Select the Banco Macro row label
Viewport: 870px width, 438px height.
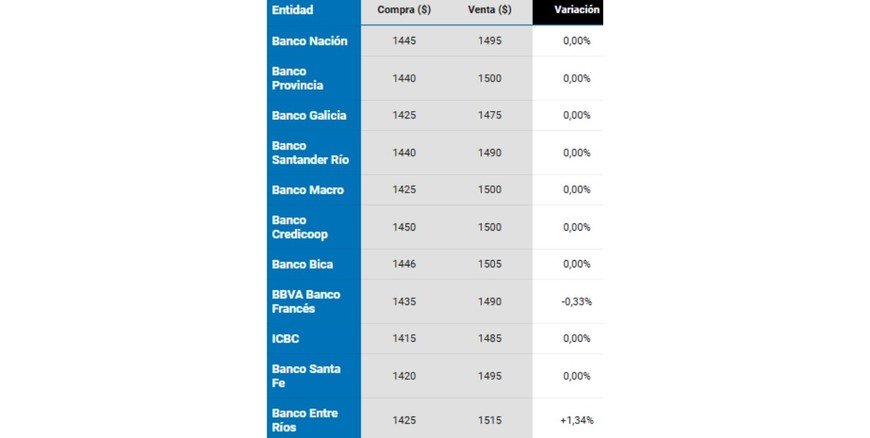[x=307, y=190]
